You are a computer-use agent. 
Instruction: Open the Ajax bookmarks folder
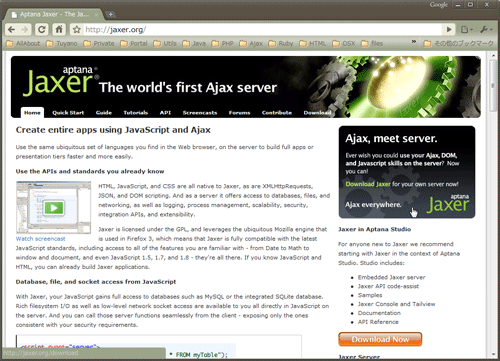coord(251,44)
